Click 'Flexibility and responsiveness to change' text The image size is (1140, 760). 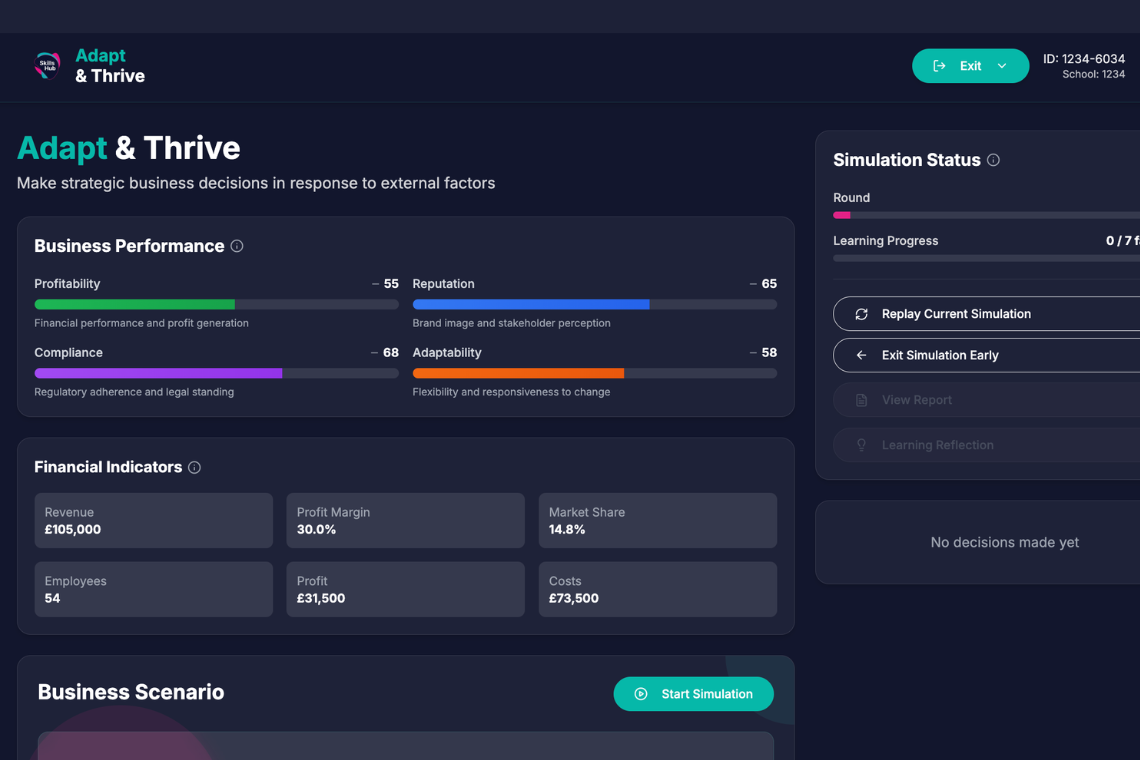coord(511,392)
